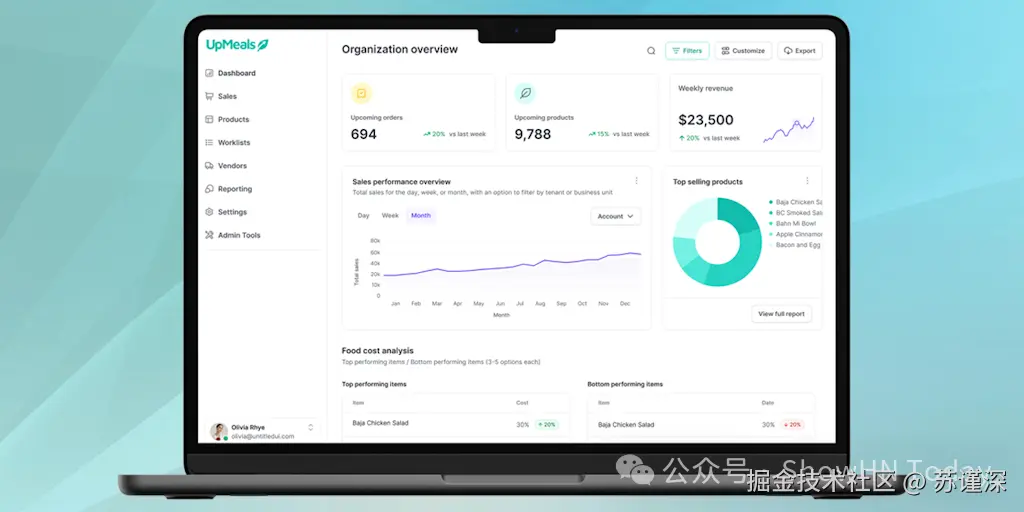Click the 9,788 upcoming products value
1024x512 pixels.
(x=533, y=135)
